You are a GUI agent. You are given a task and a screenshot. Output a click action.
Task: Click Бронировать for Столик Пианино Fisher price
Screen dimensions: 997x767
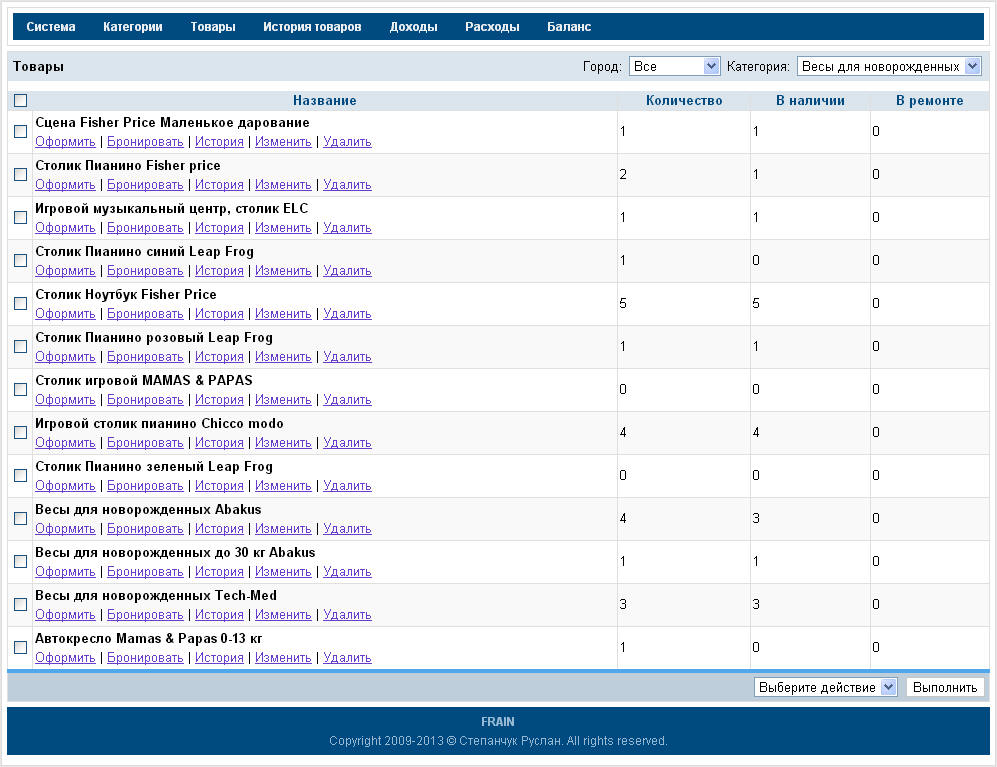(145, 185)
